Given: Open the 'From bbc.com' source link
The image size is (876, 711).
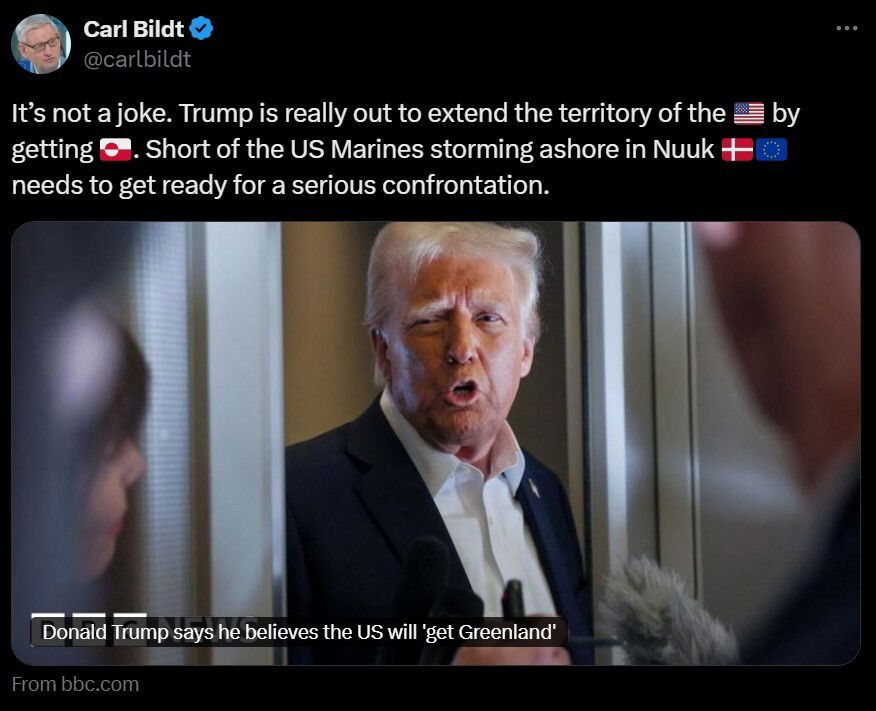Looking at the screenshot, I should pyautogui.click(x=75, y=684).
